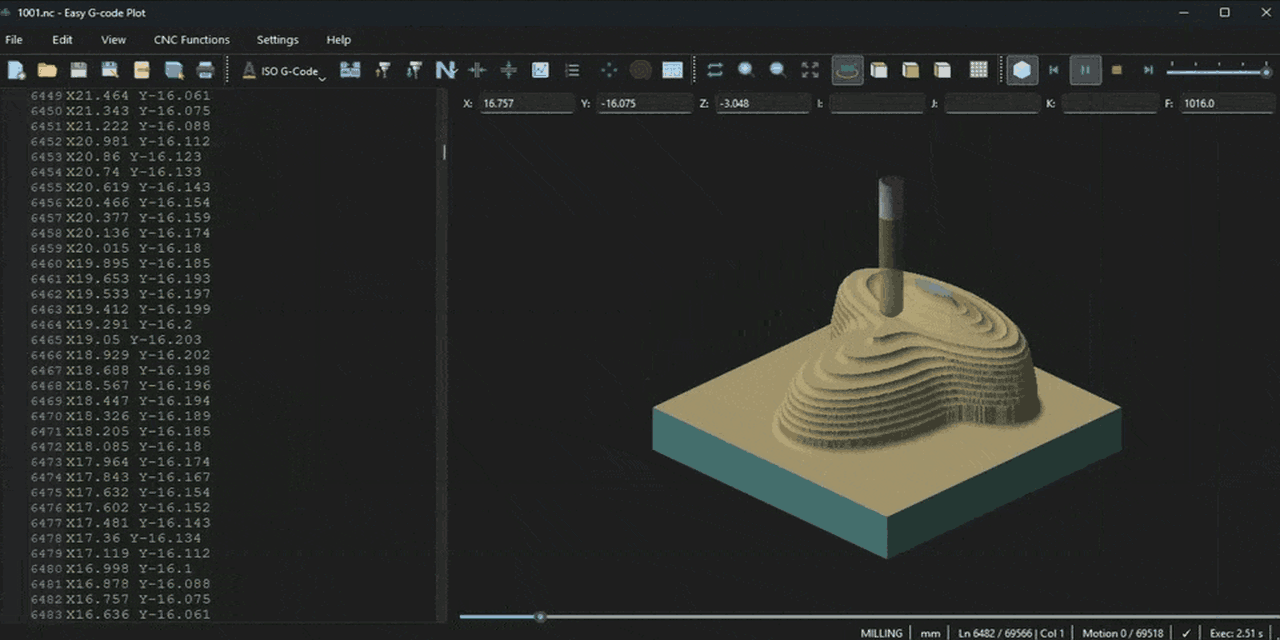
Task: Click the mm units status entry
Action: click(931, 633)
